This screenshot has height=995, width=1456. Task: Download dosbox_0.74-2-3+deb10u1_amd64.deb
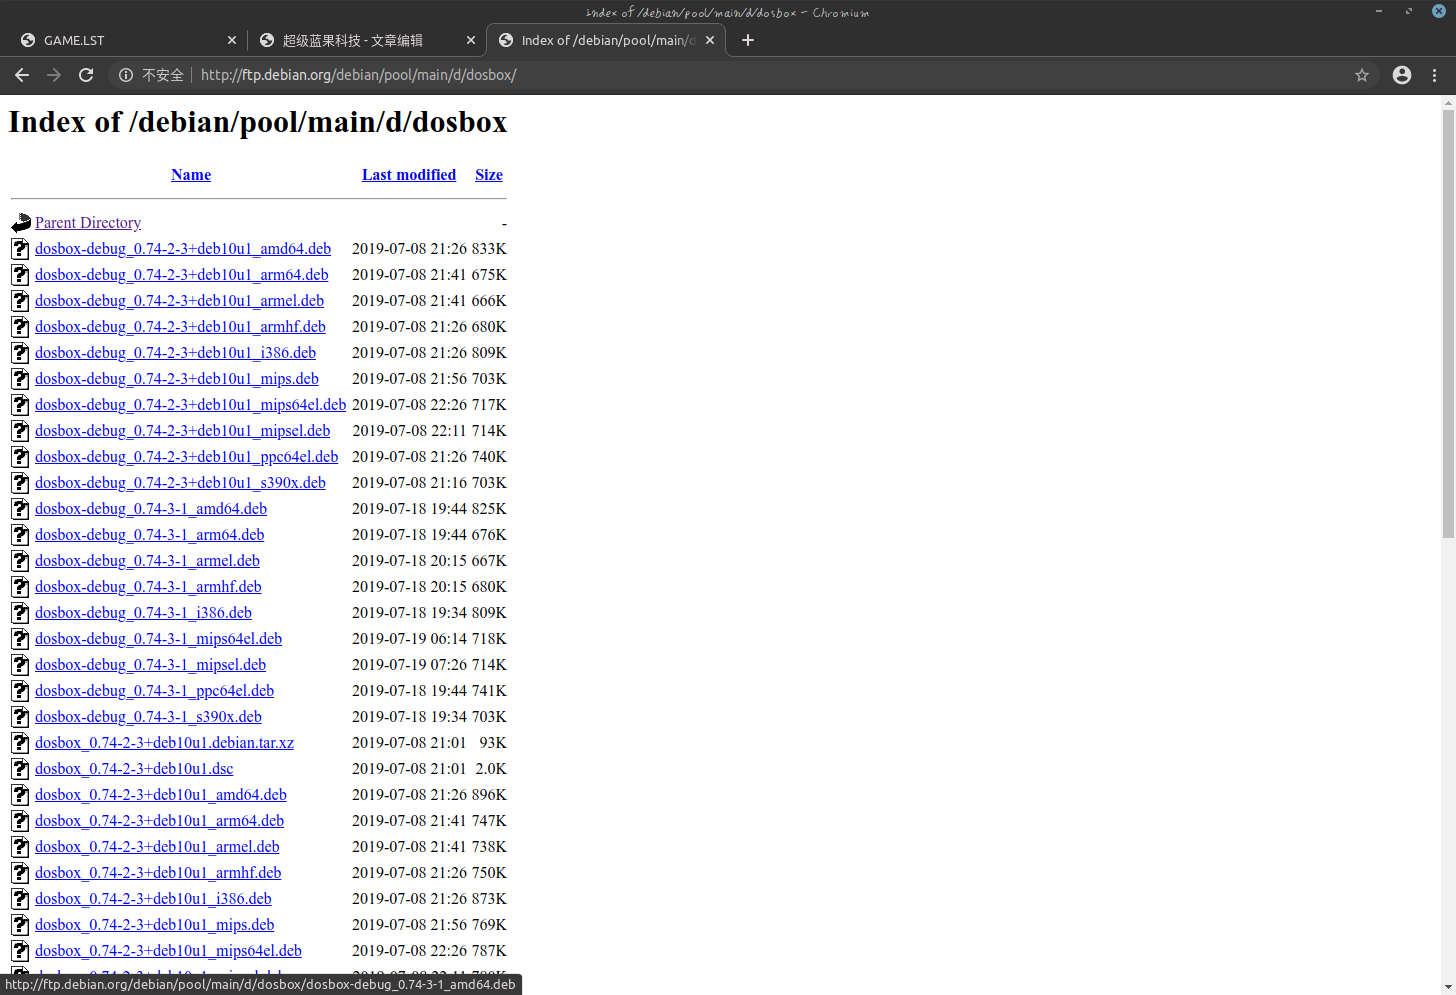(161, 795)
